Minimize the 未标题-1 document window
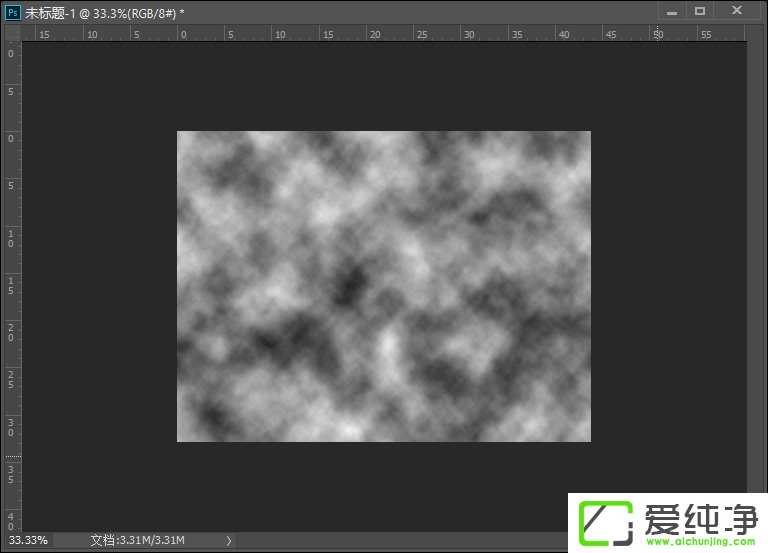This screenshot has width=768, height=553. click(671, 11)
